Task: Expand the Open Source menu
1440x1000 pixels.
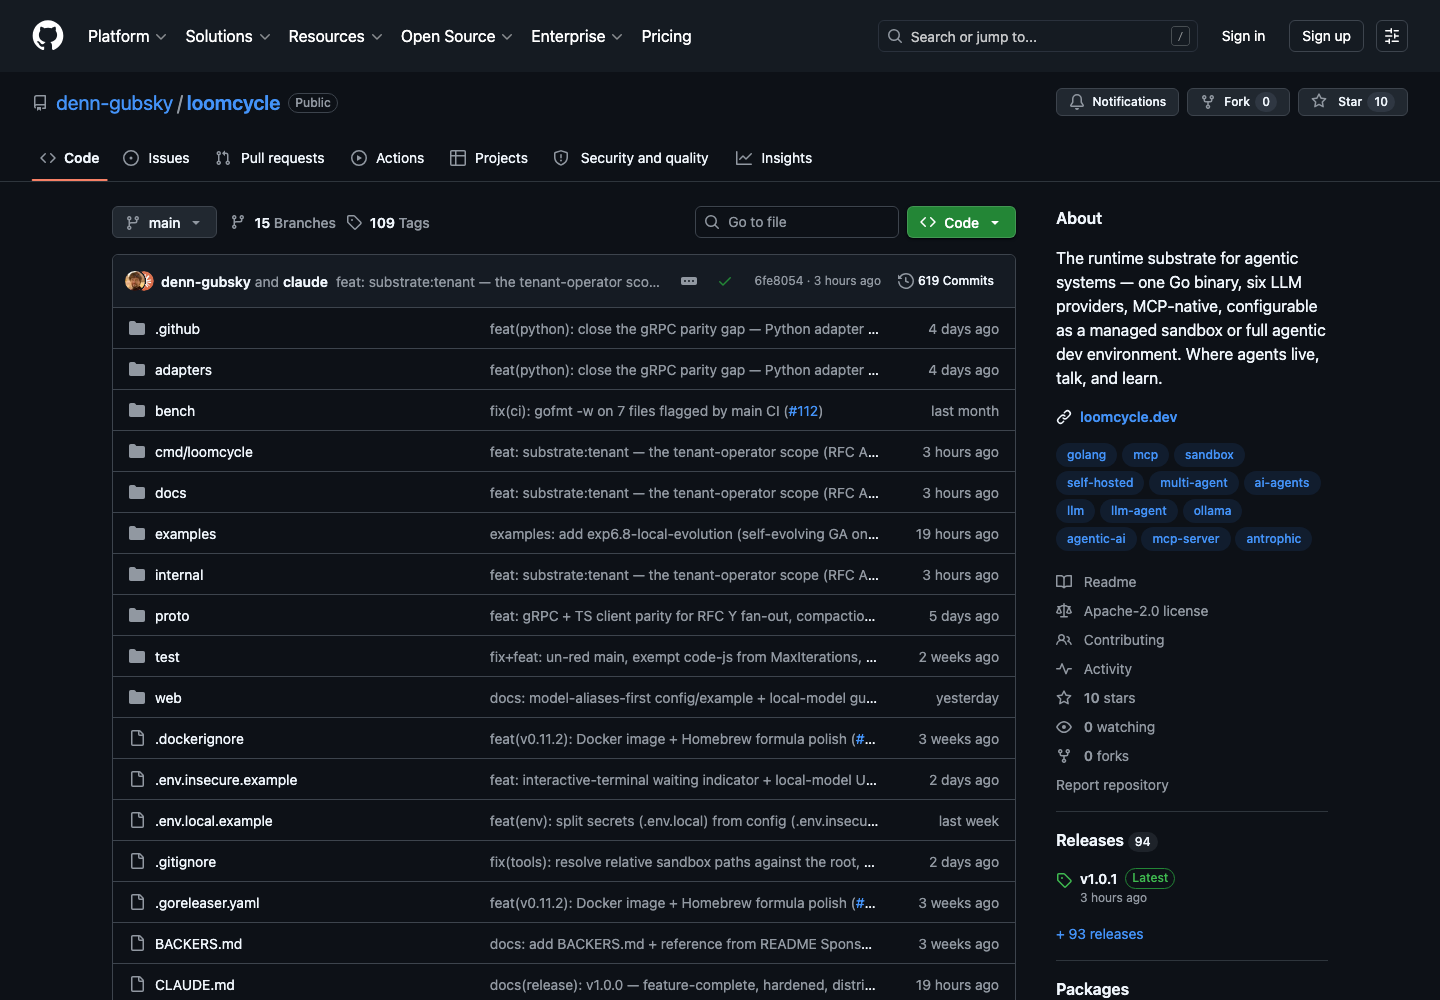Action: coord(457,36)
